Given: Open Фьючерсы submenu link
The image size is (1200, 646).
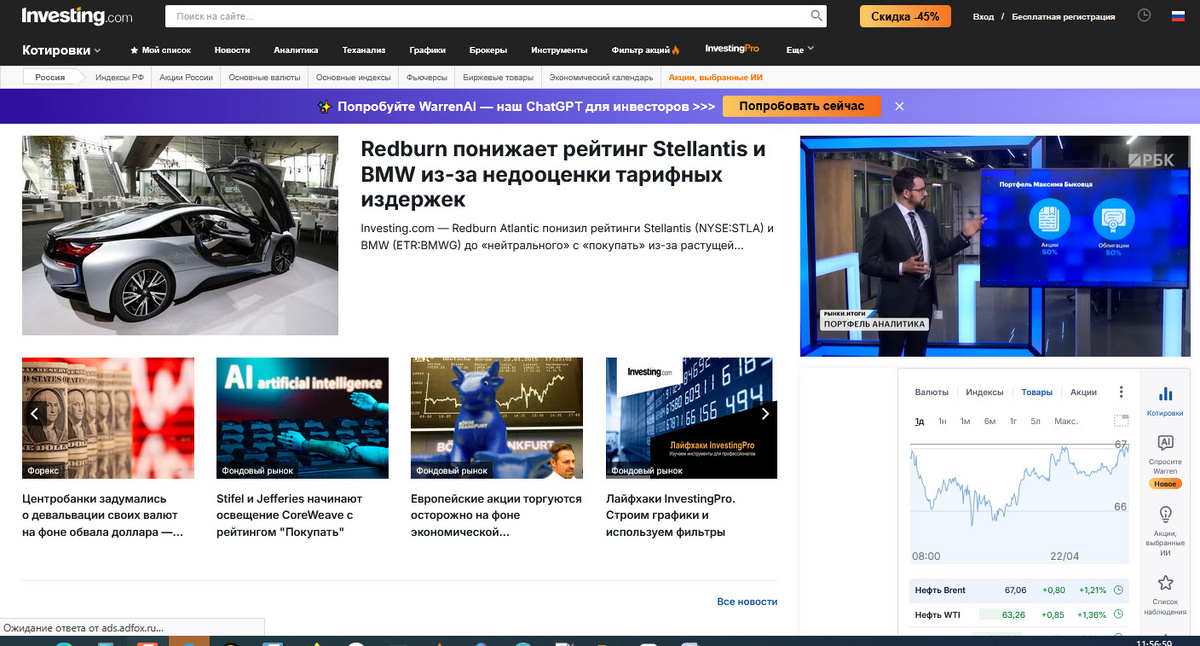Looking at the screenshot, I should click(x=427, y=77).
